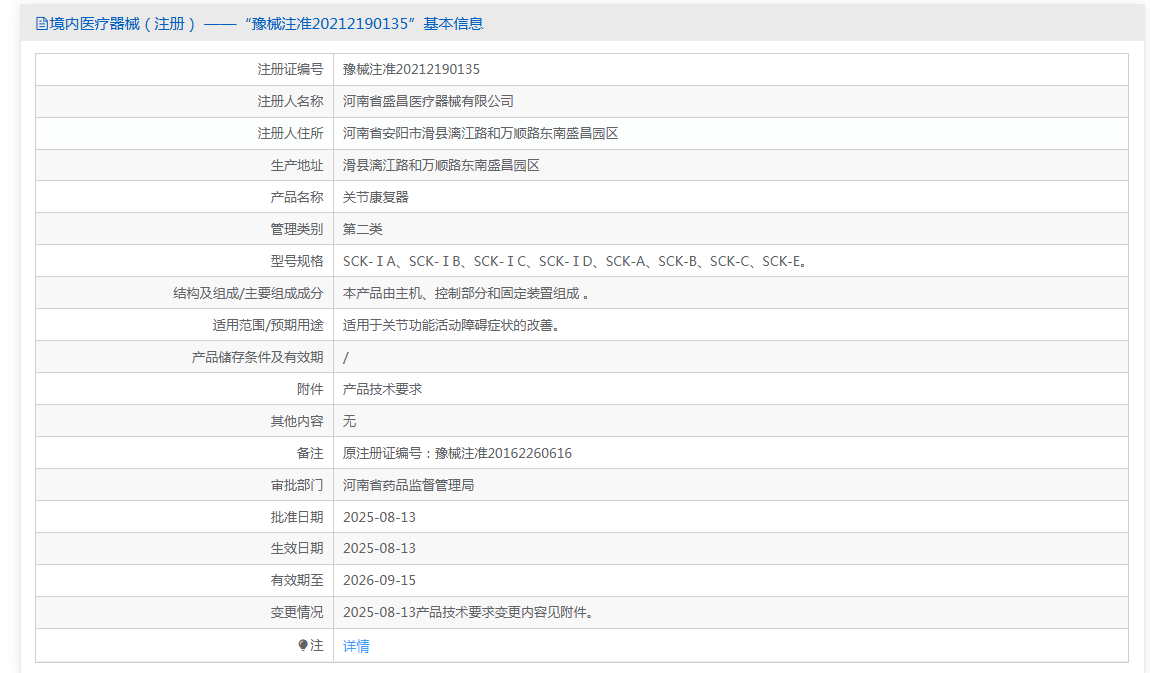Viewport: 1150px width, 673px height.
Task: Click the 产品储存条件及有效期 label
Action: [257, 357]
